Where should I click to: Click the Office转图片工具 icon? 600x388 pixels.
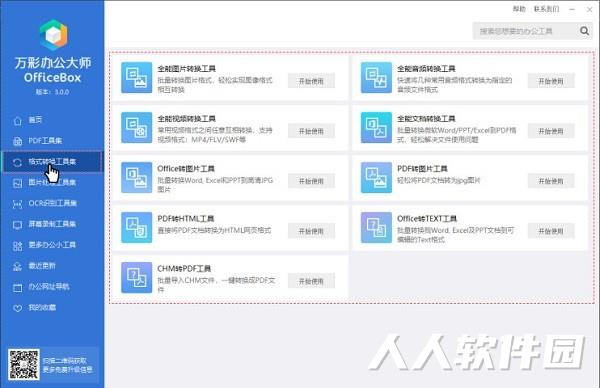137,178
